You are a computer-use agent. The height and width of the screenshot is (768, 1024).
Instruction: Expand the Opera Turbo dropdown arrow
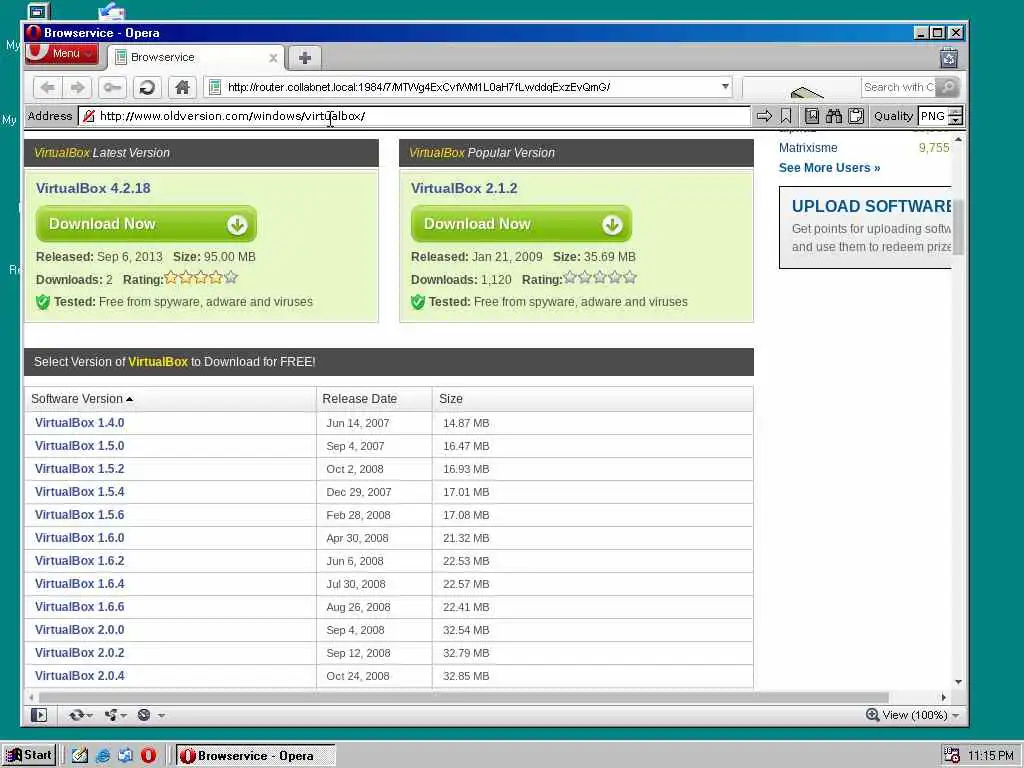click(x=161, y=716)
